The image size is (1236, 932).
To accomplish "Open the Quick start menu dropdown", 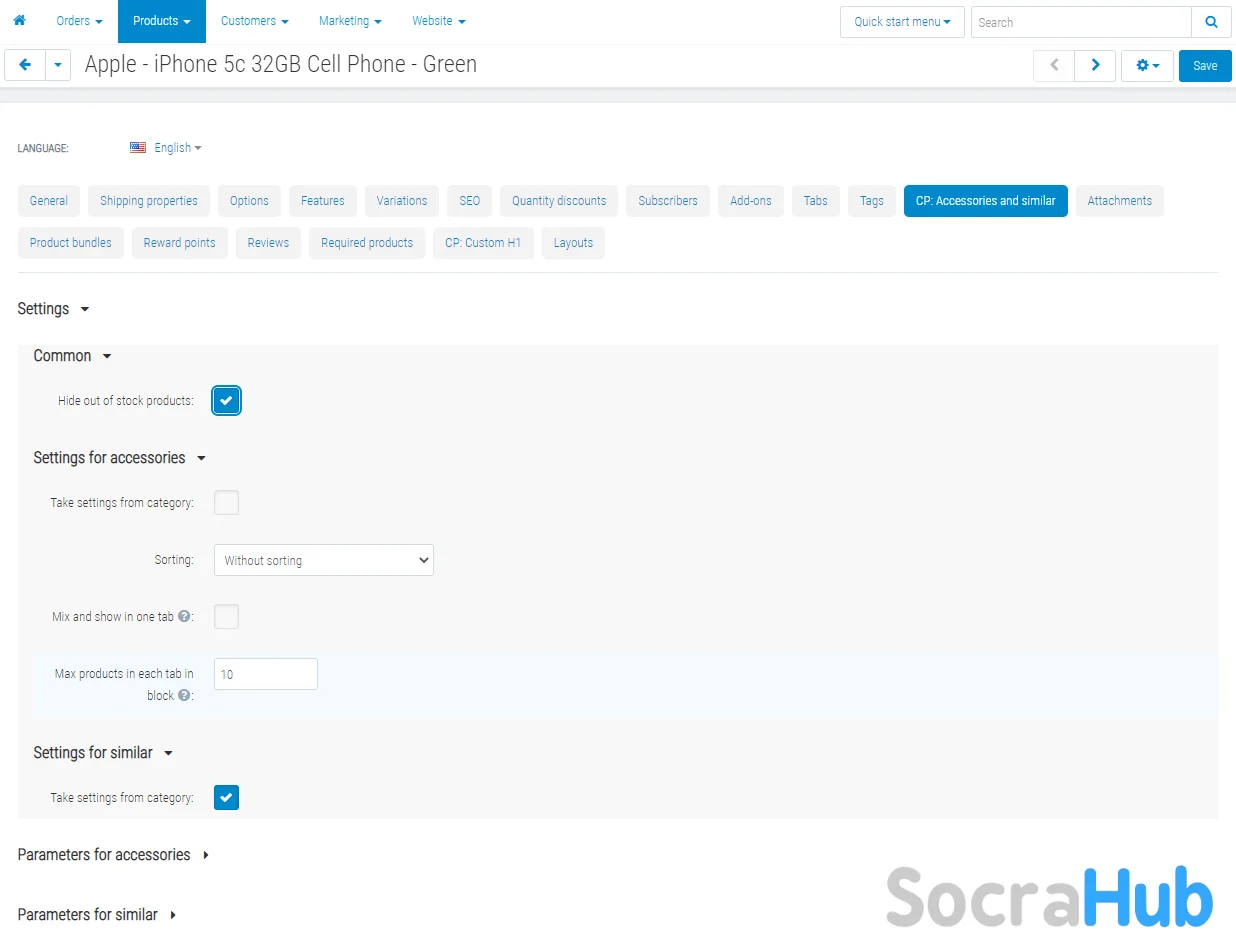I will click(903, 22).
